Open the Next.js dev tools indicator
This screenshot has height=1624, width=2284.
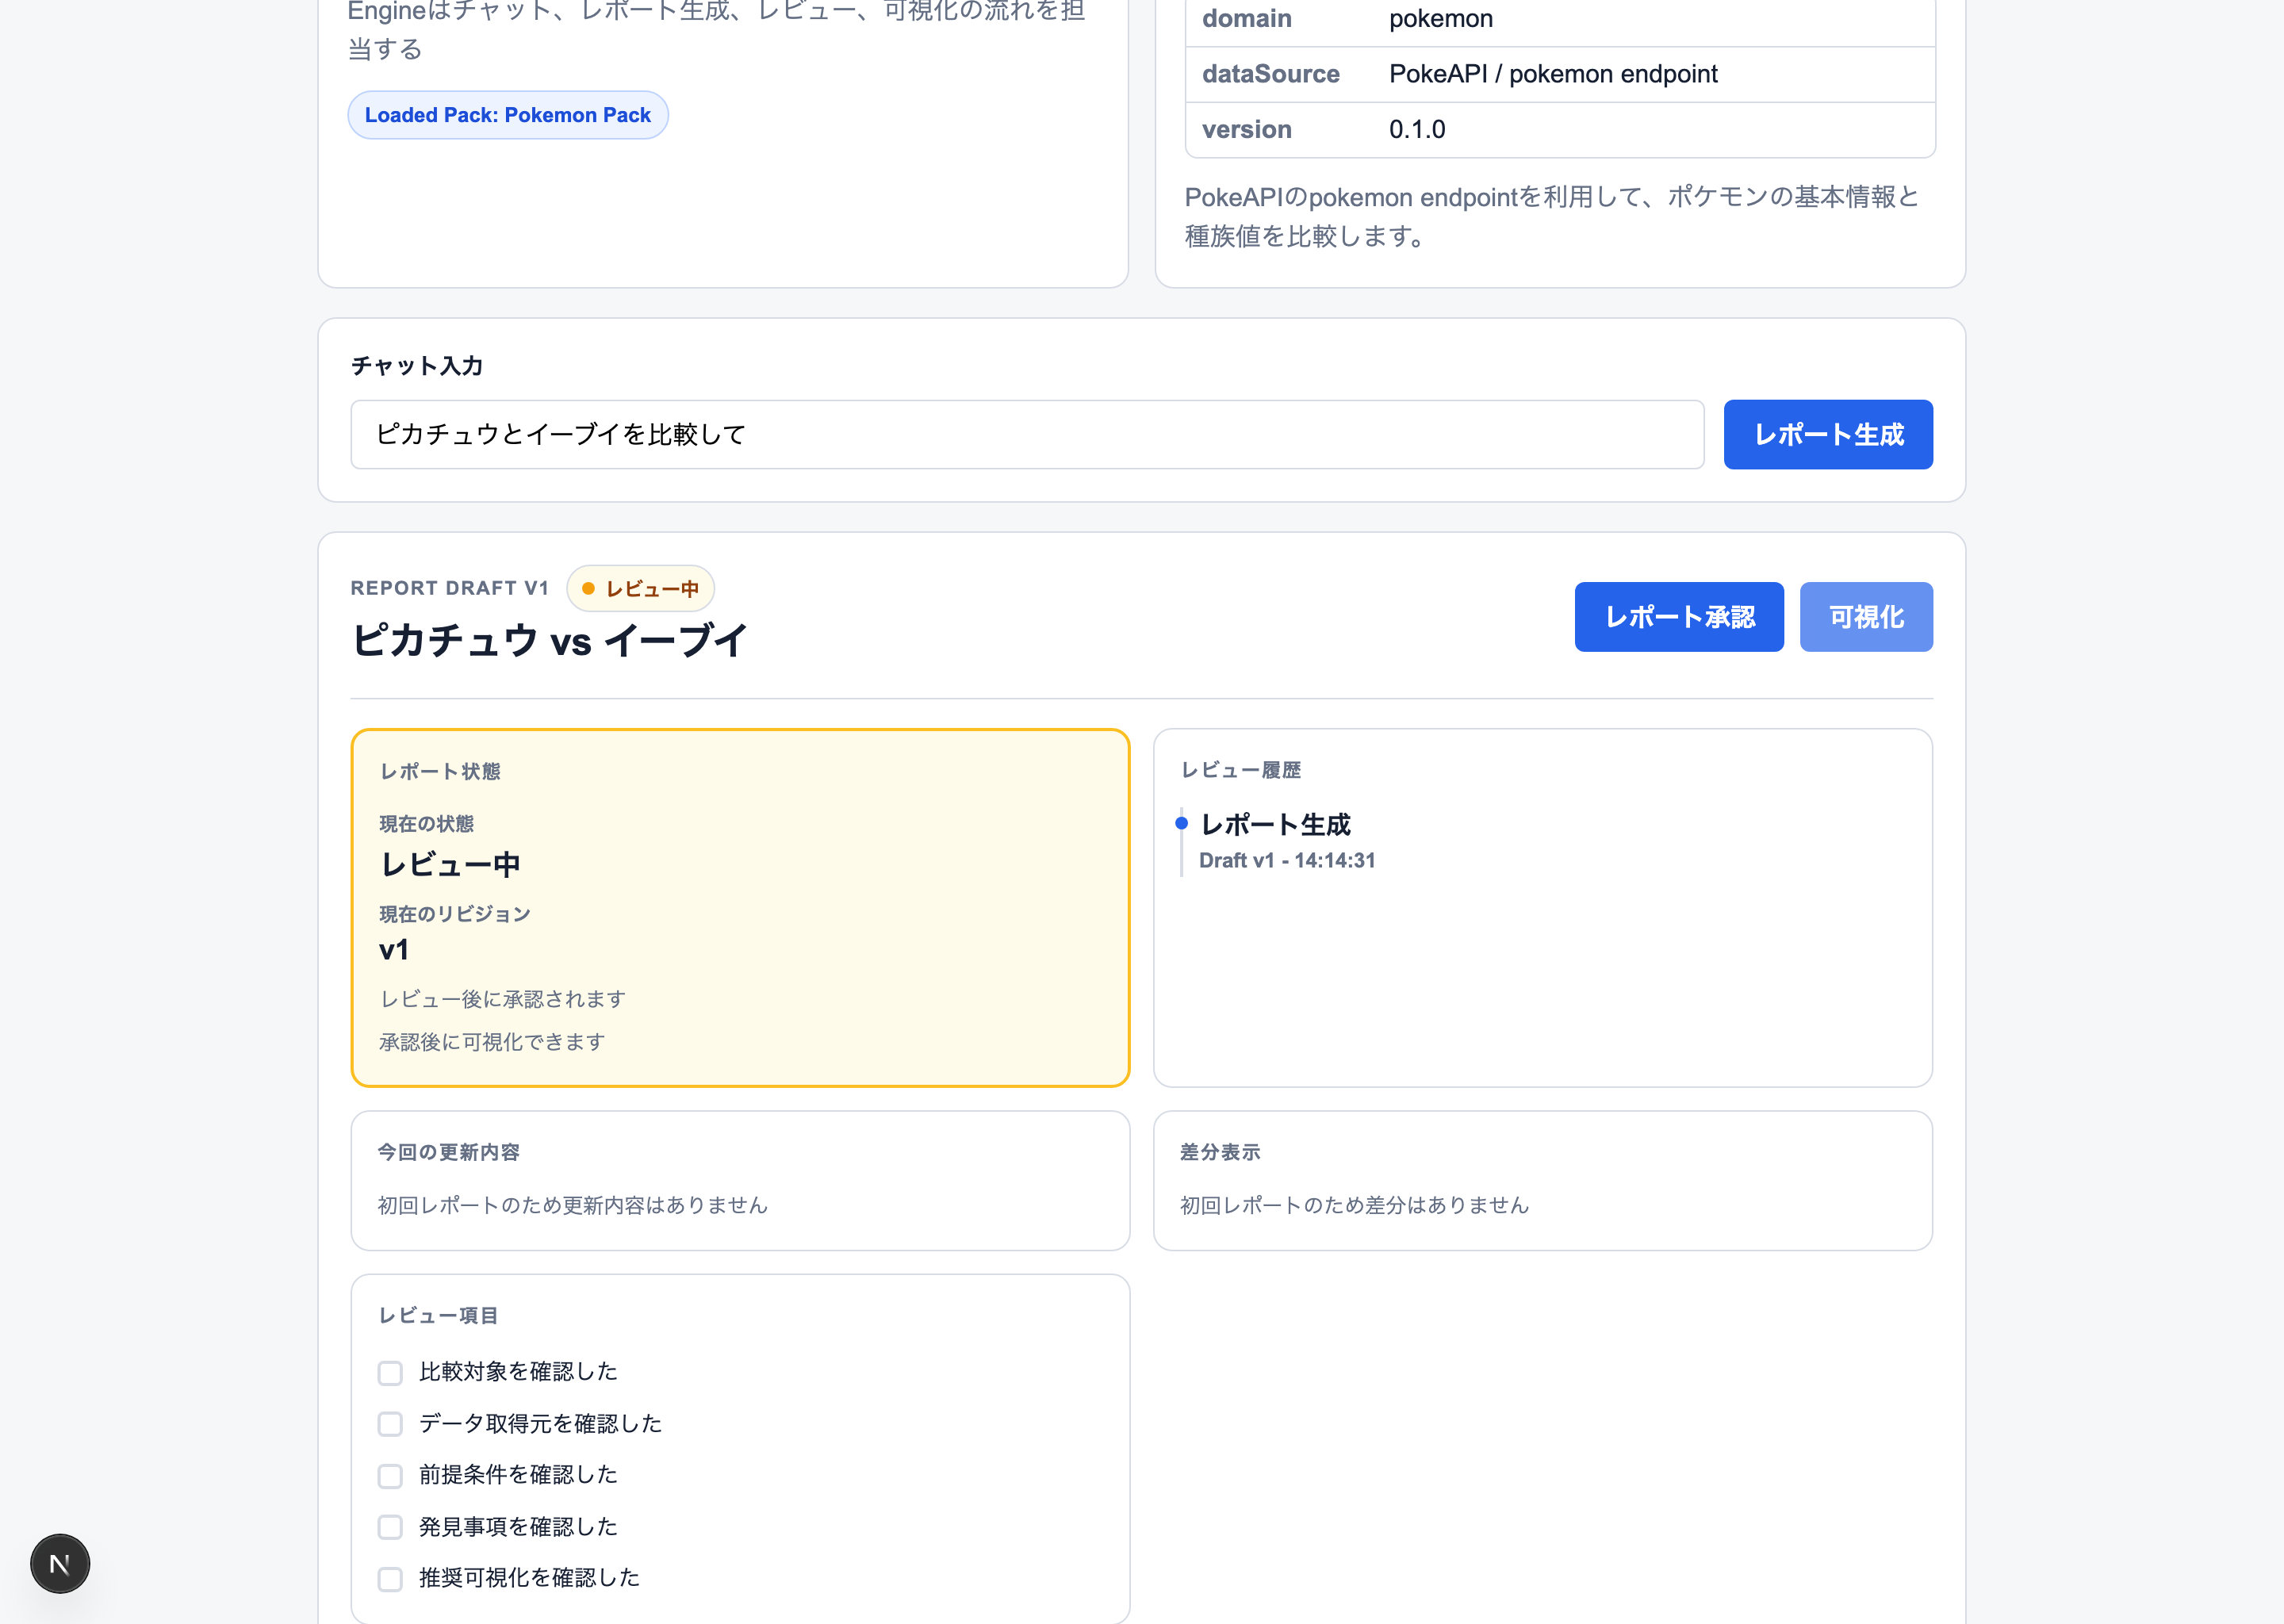pyautogui.click(x=60, y=1563)
